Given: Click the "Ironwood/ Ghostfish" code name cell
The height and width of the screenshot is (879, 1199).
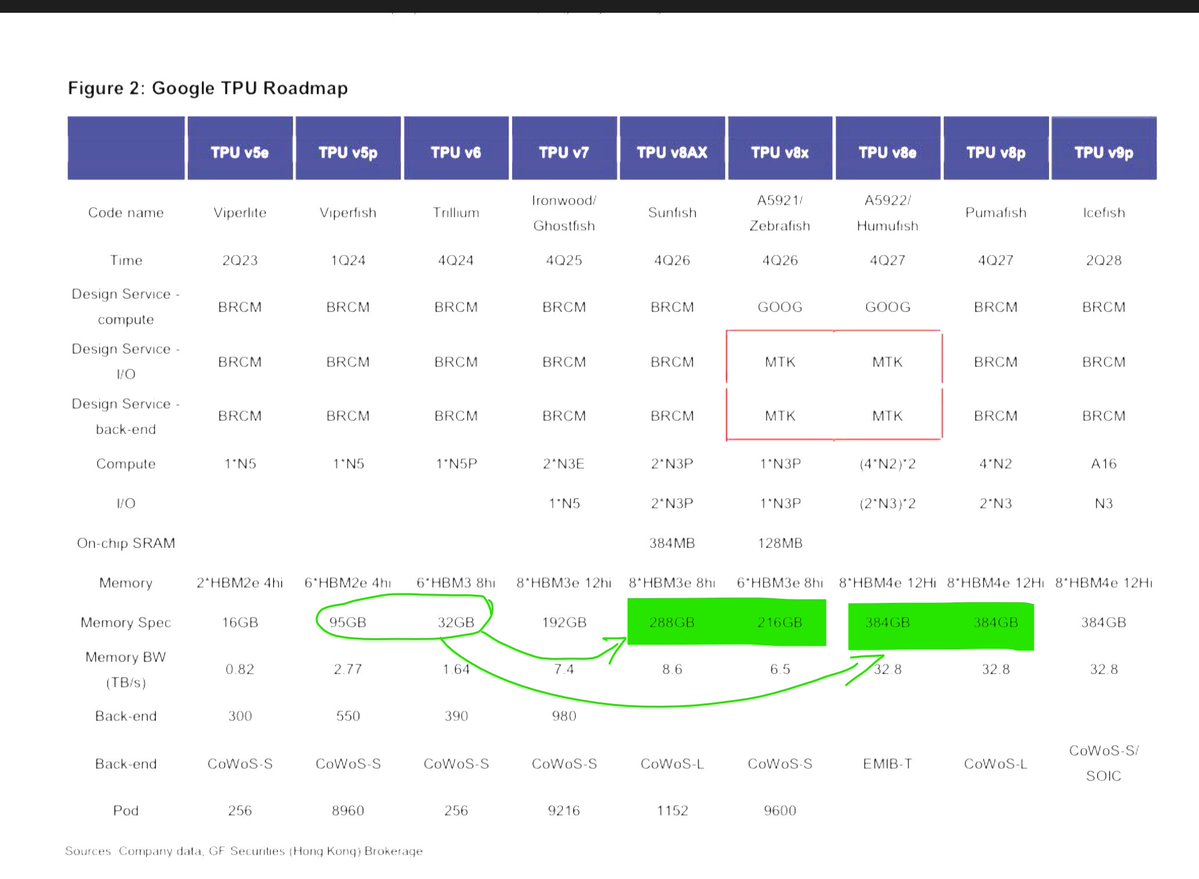Looking at the screenshot, I should pyautogui.click(x=564, y=212).
